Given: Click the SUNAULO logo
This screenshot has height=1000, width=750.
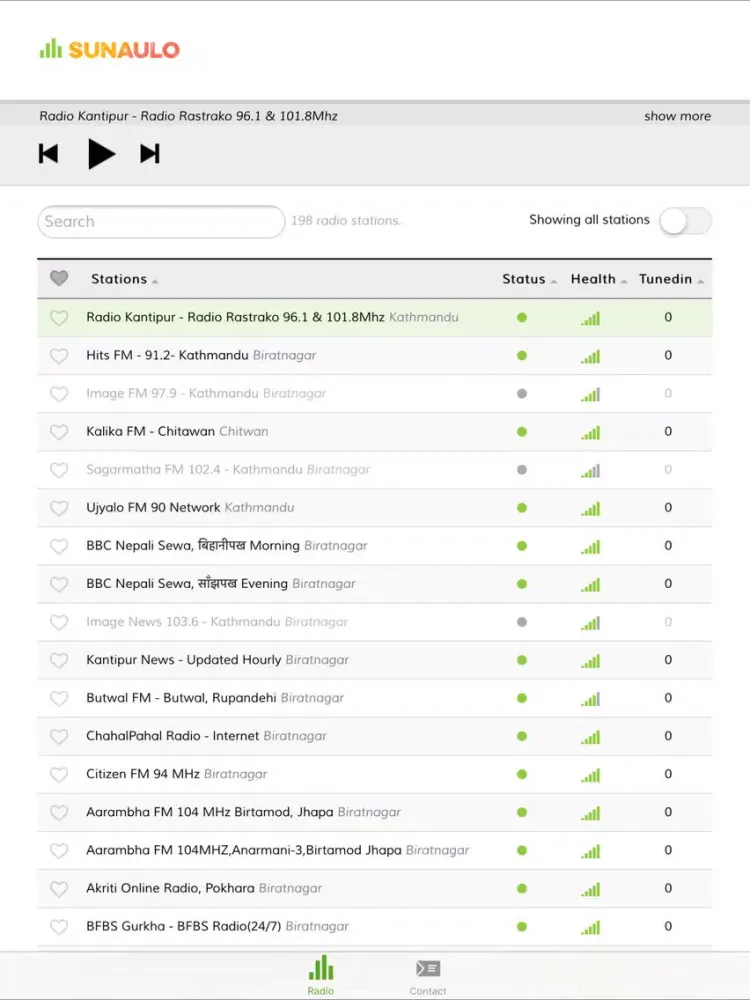Looking at the screenshot, I should (110, 49).
